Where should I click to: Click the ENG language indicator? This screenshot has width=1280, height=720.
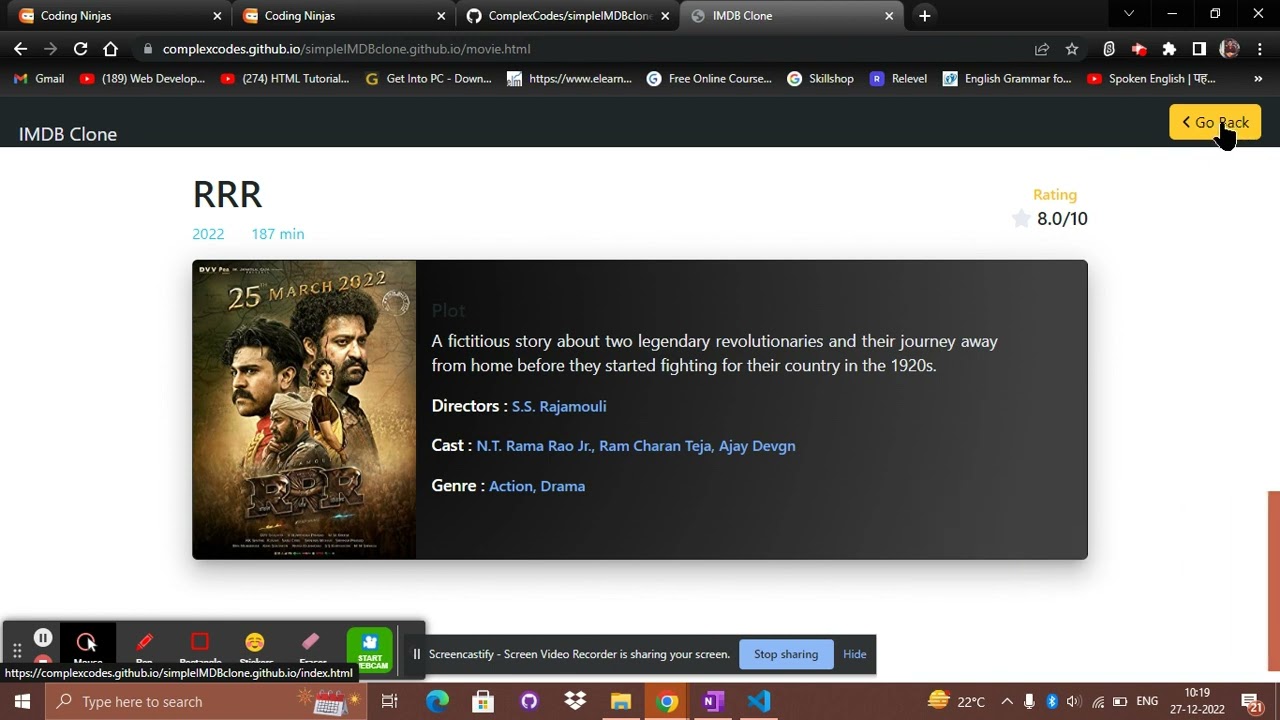tap(1147, 702)
